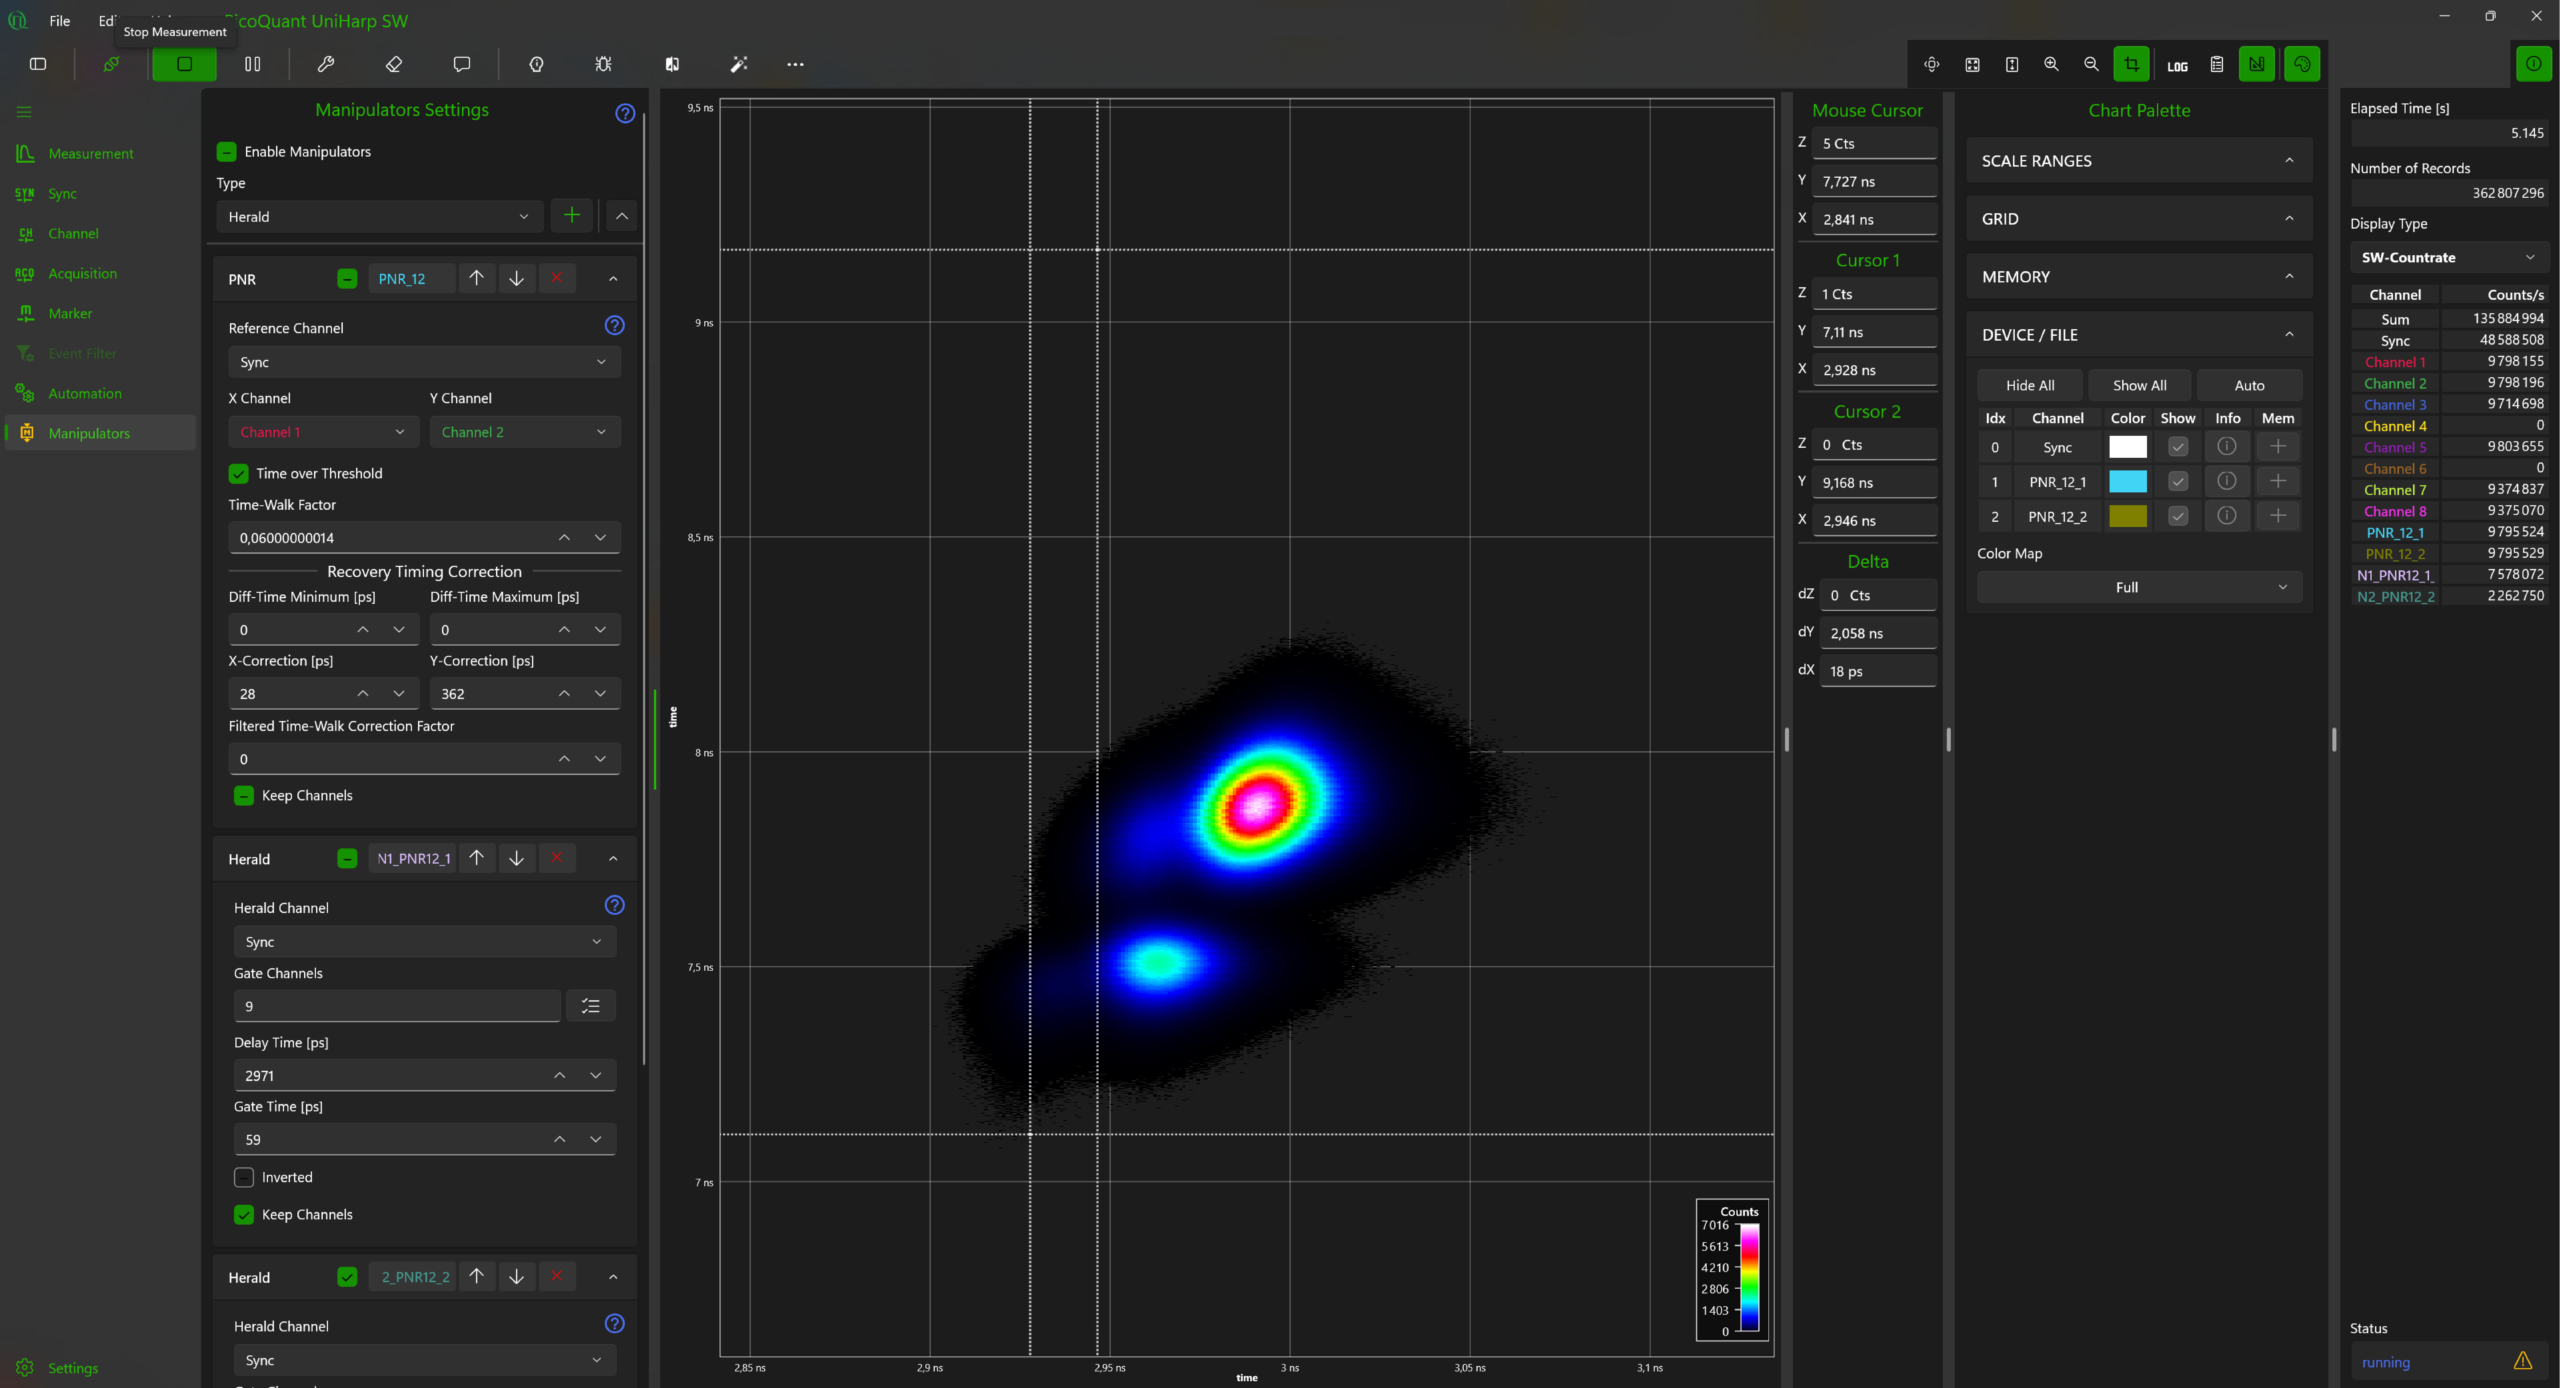The image size is (2560, 1388).
Task: Add a Herald manipulator with plus icon
Action: click(572, 216)
